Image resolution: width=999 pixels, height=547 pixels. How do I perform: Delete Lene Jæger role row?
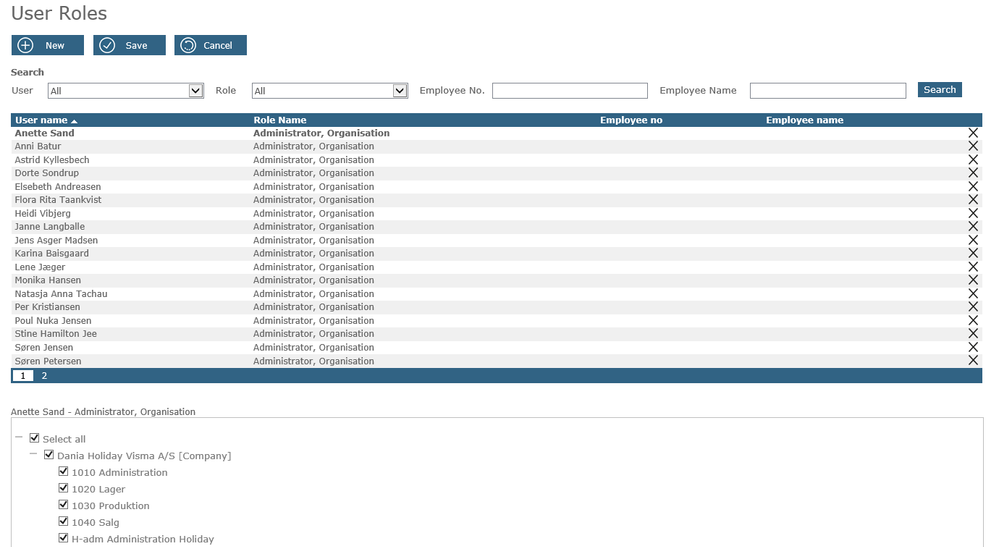click(x=973, y=267)
